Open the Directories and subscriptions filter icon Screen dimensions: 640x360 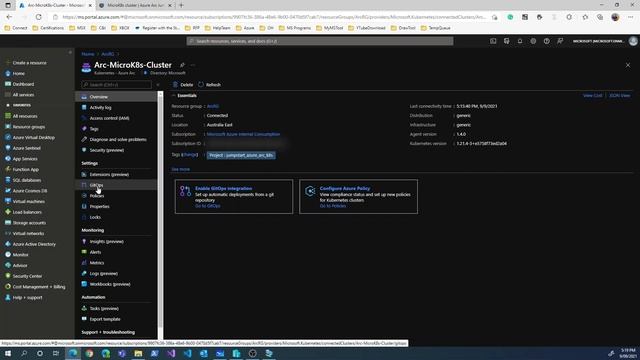tap(507, 41)
